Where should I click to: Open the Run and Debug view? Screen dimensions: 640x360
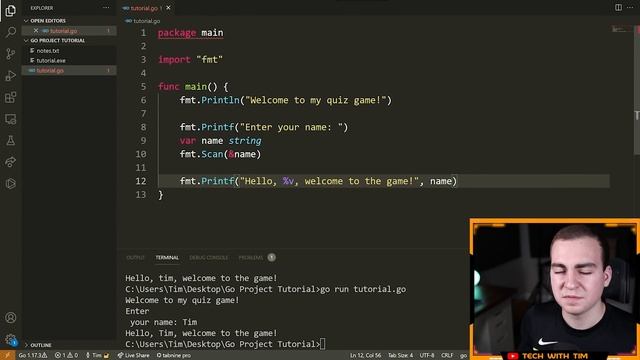11,76
